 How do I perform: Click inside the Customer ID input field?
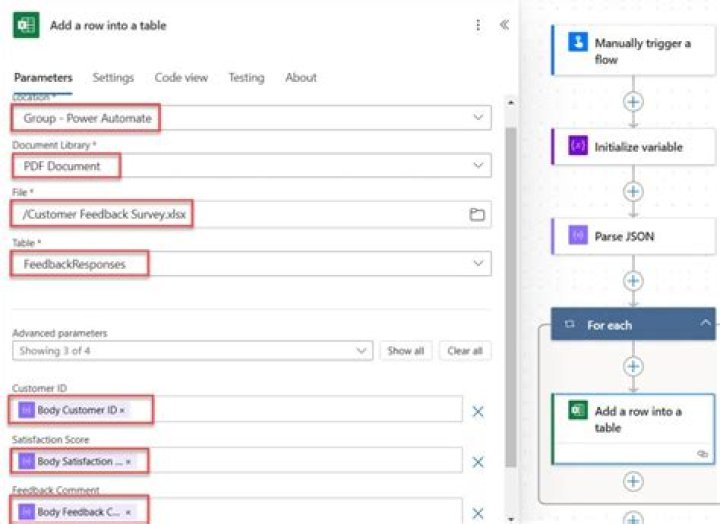(x=236, y=409)
